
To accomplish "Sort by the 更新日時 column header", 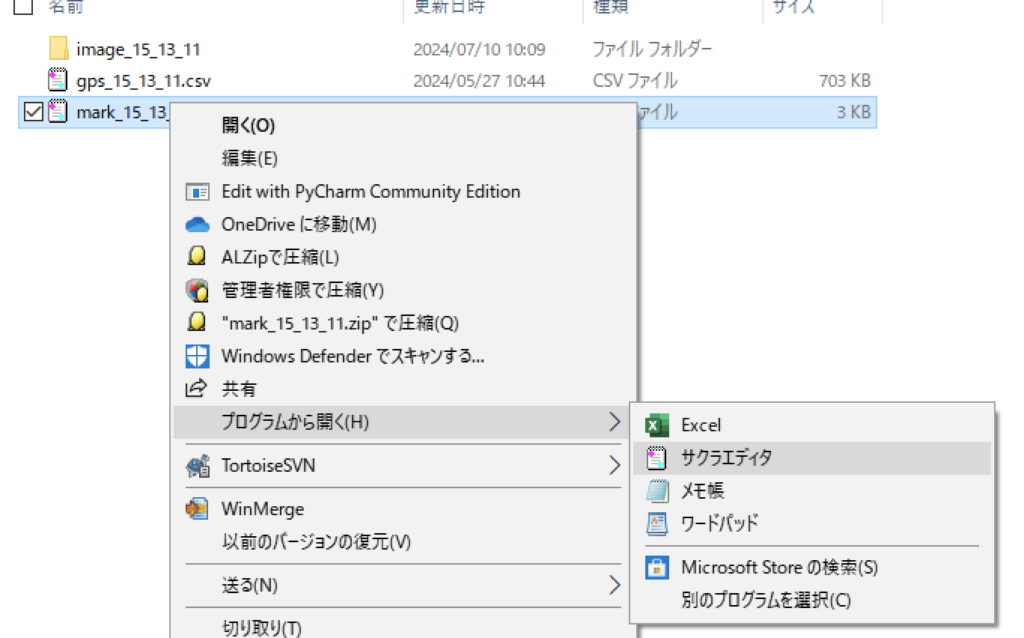I will 449,7.
